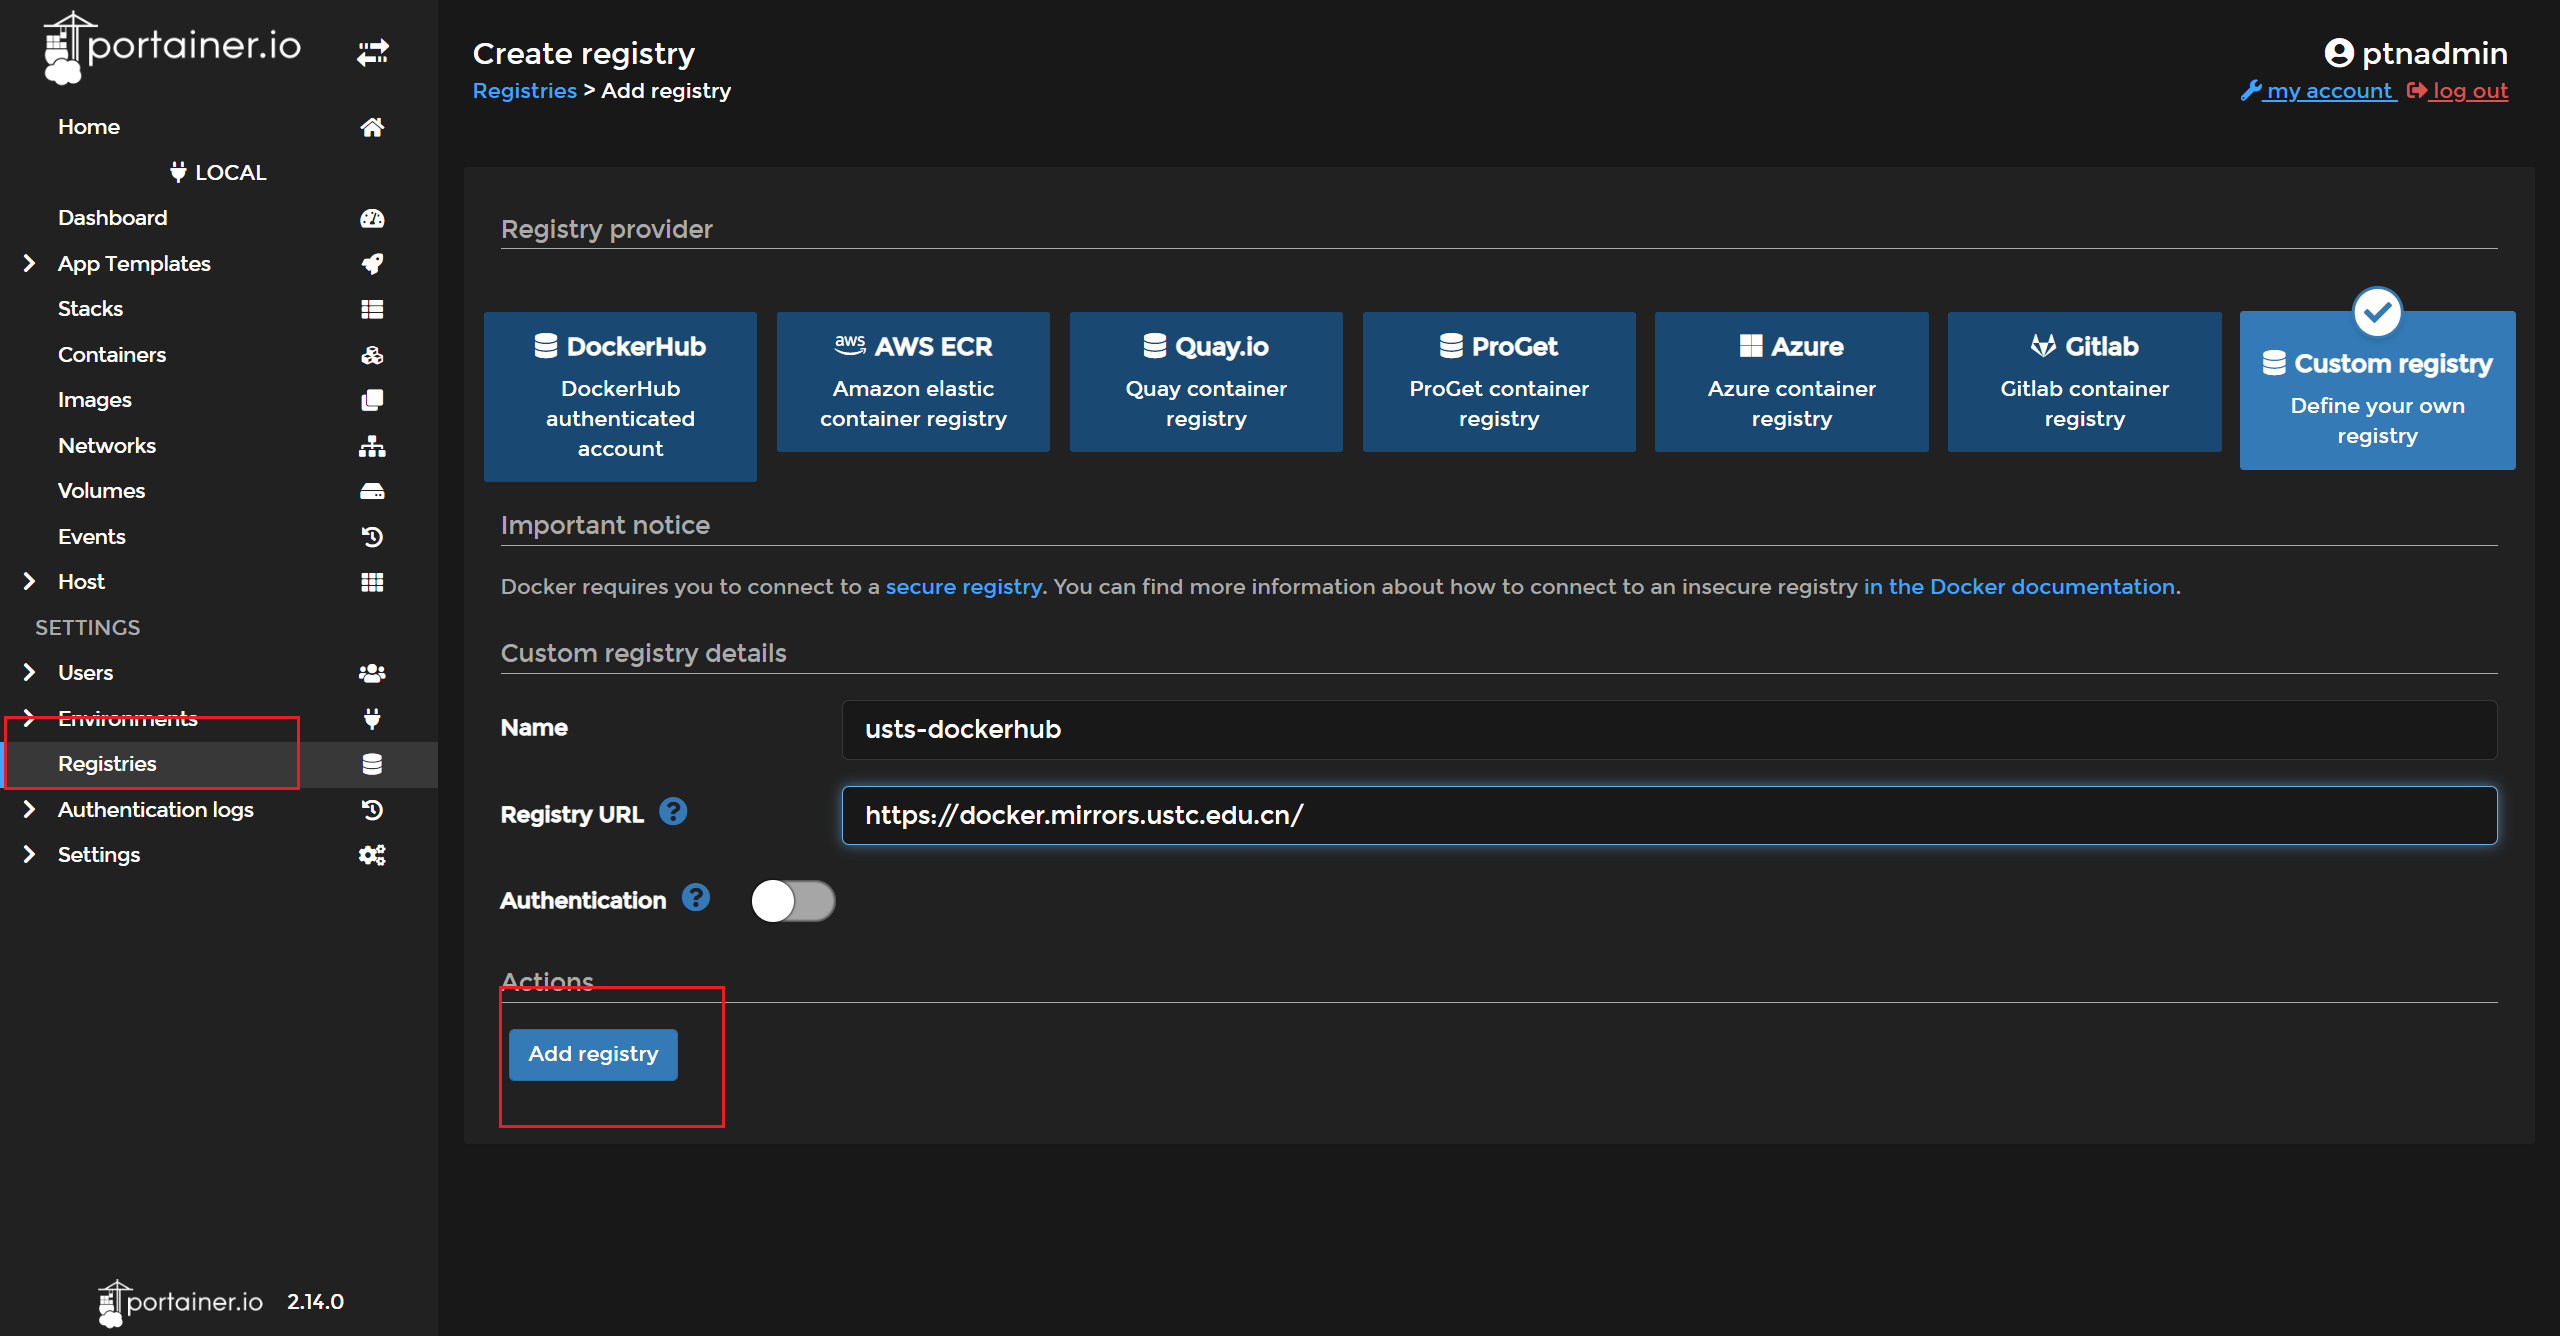Click the Home house icon

tap(372, 127)
